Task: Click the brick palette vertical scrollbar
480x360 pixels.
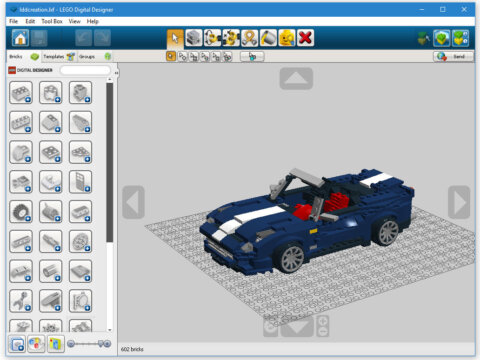Action: (x=110, y=163)
